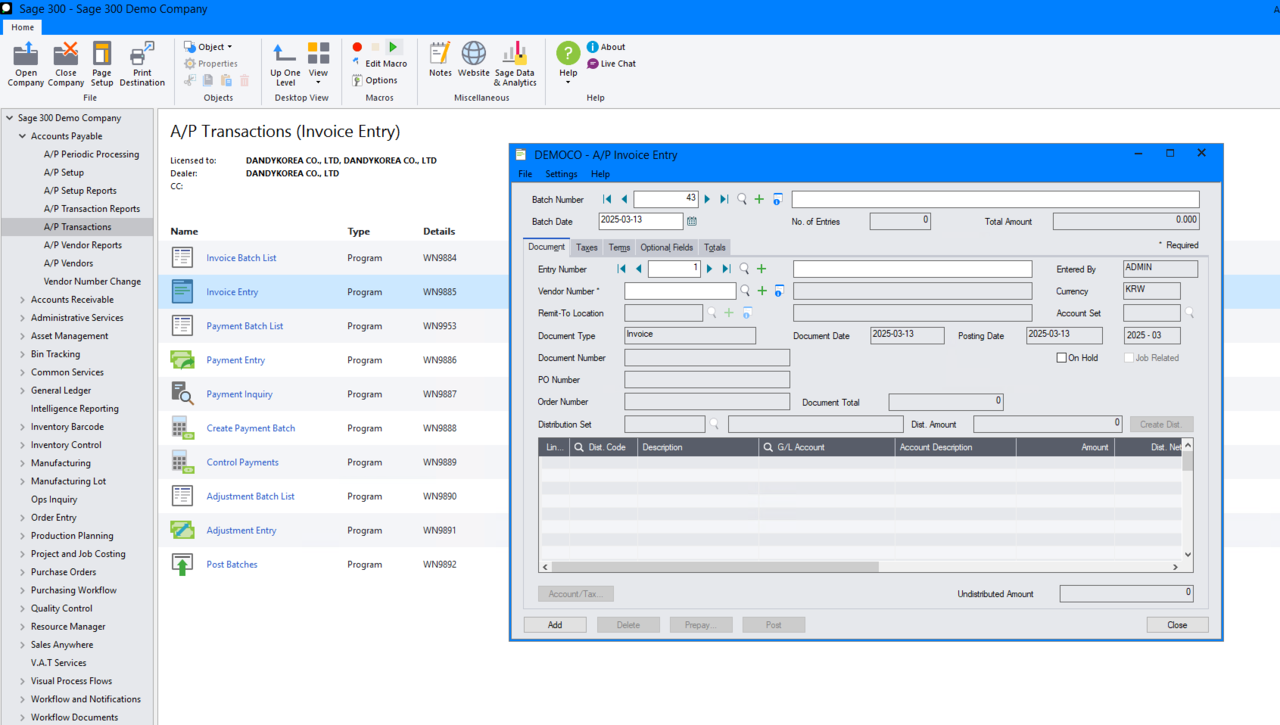1280x725 pixels.
Task: Click the Print Destination icon
Action: tap(142, 63)
